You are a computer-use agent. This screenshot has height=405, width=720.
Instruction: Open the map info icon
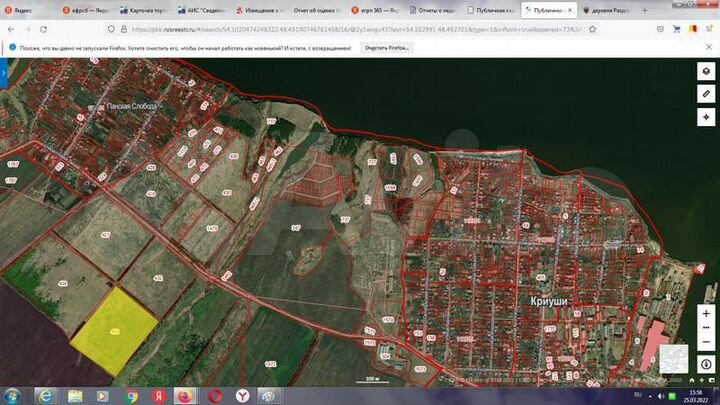(x=705, y=362)
